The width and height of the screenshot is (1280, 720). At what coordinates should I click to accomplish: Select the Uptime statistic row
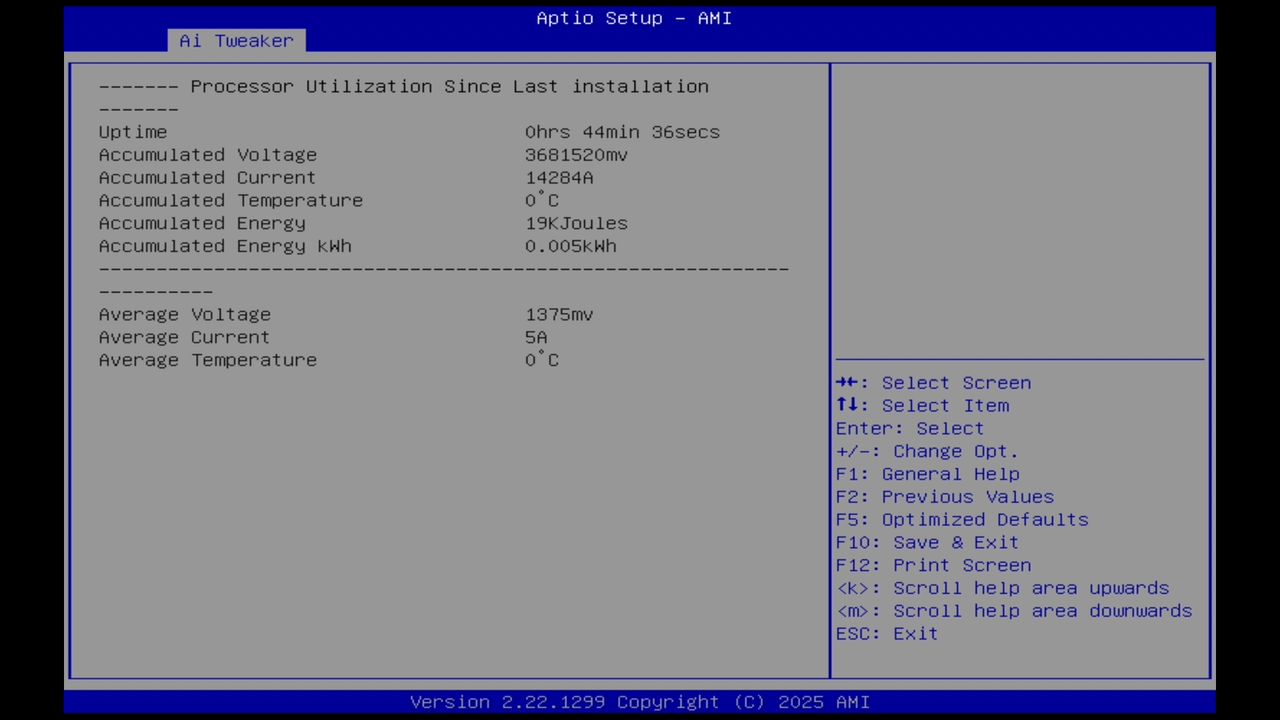coord(133,131)
